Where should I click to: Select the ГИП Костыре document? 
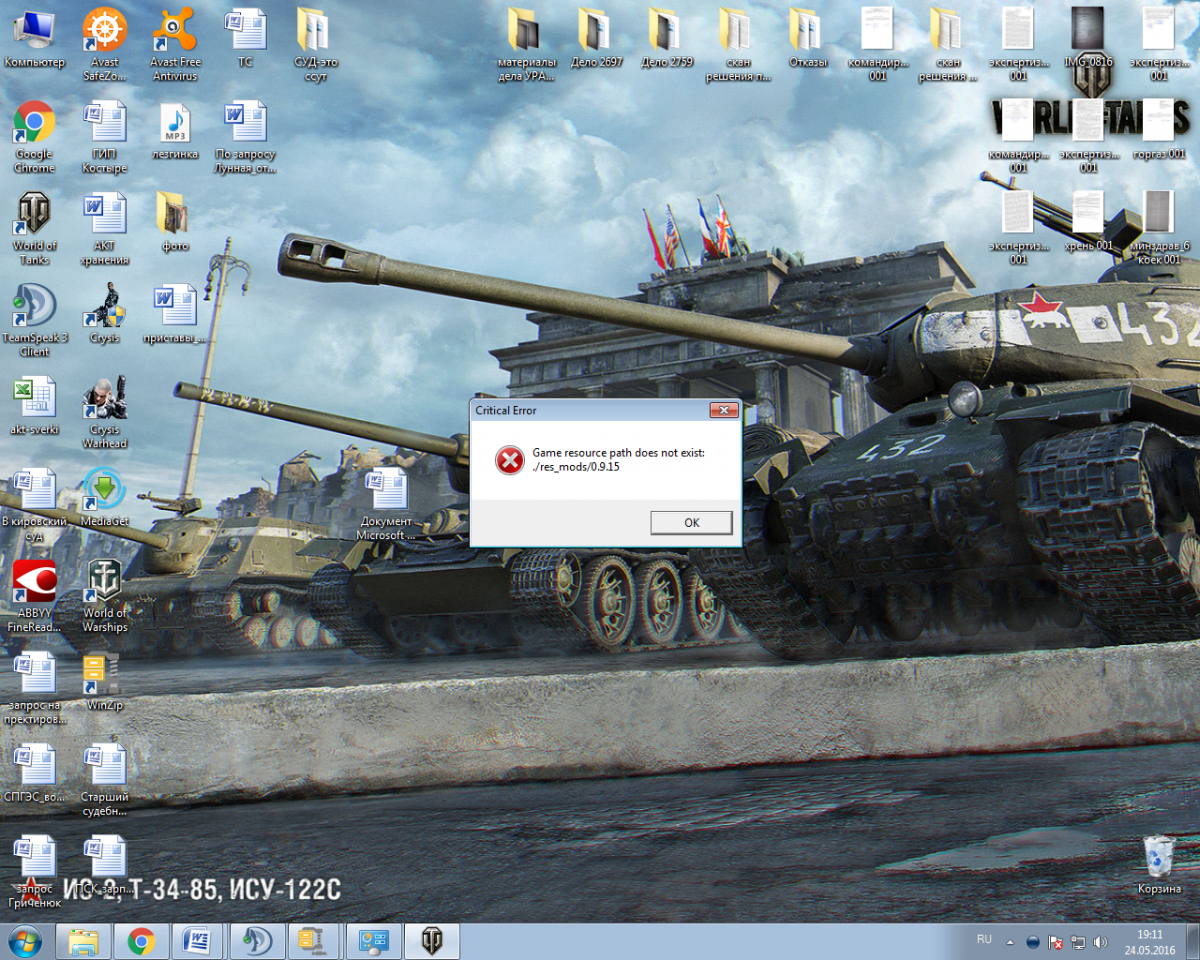click(x=105, y=137)
